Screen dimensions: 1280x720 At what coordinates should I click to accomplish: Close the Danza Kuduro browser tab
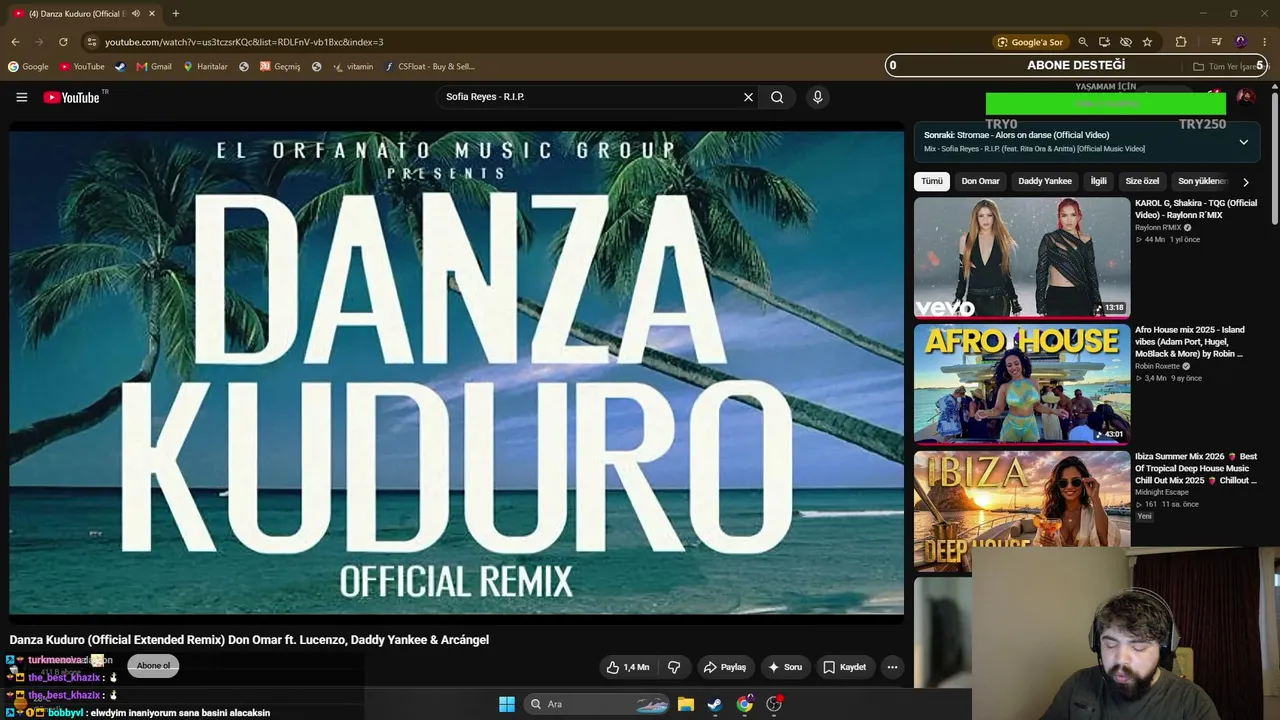152,14
